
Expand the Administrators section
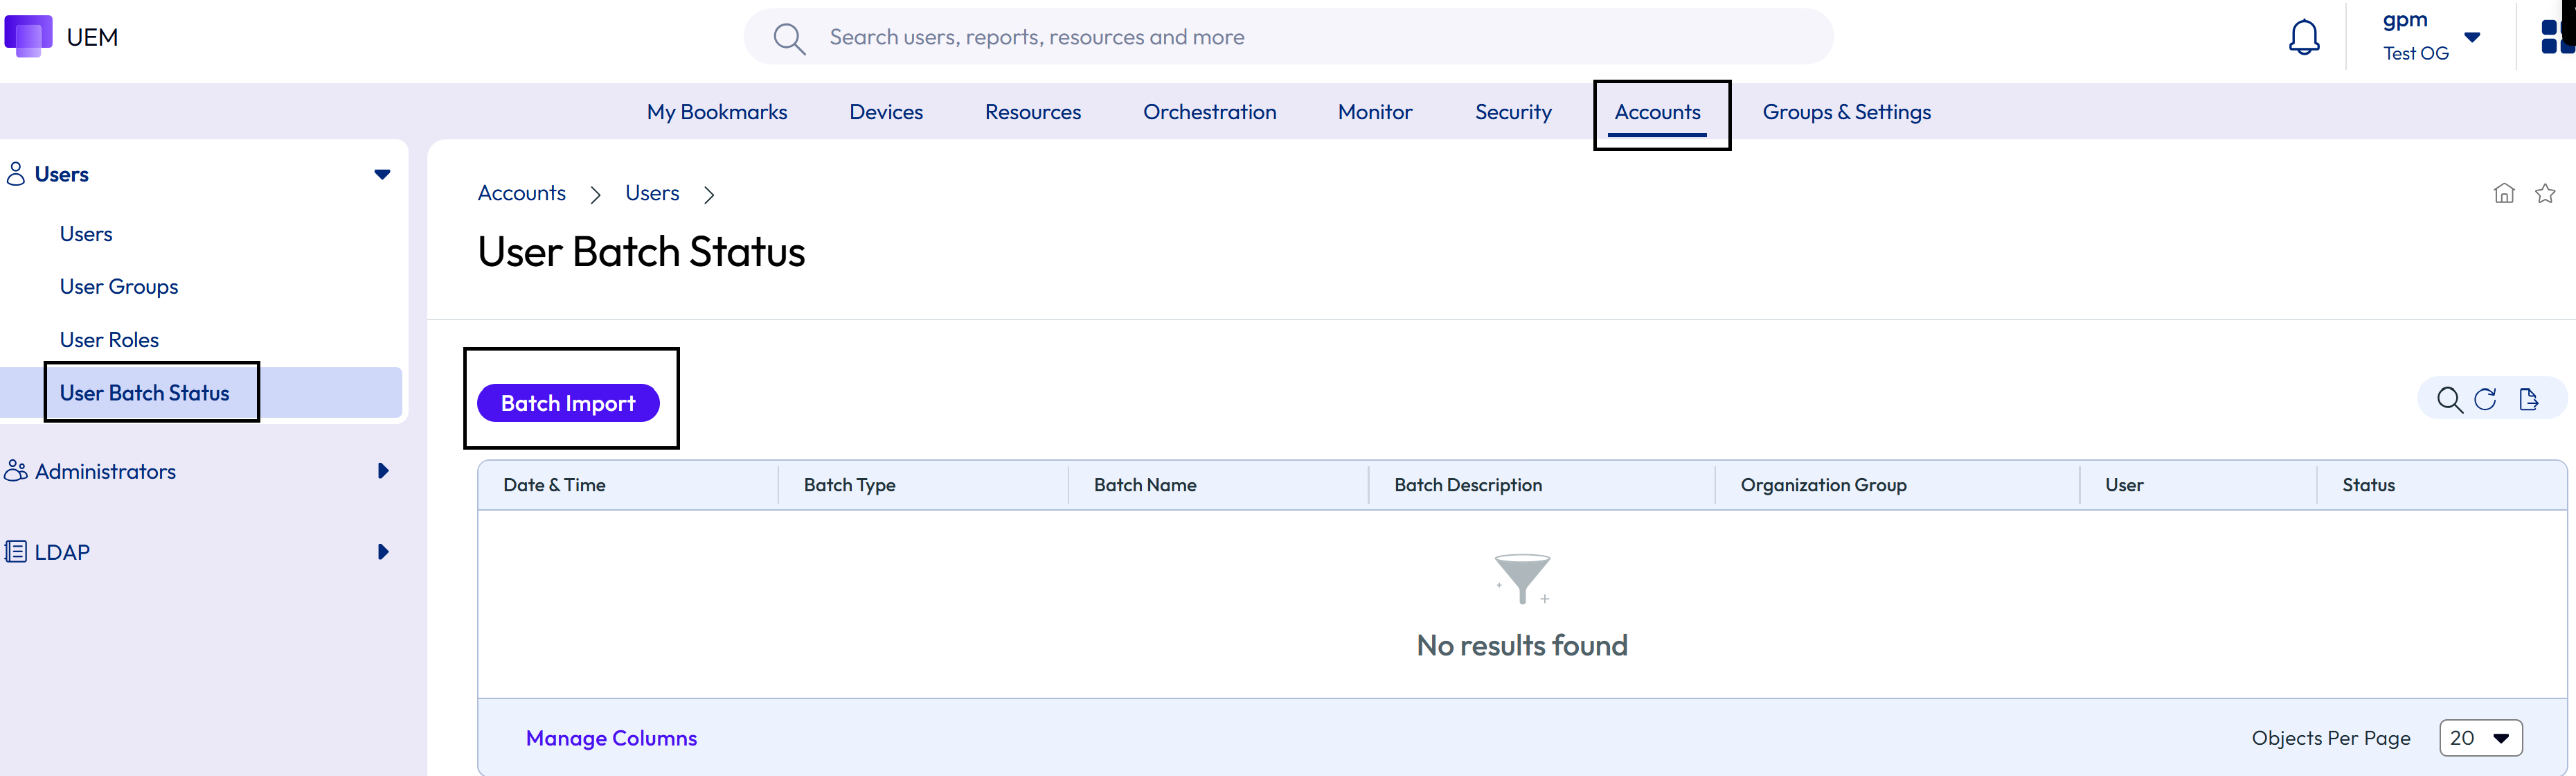pyautogui.click(x=383, y=471)
